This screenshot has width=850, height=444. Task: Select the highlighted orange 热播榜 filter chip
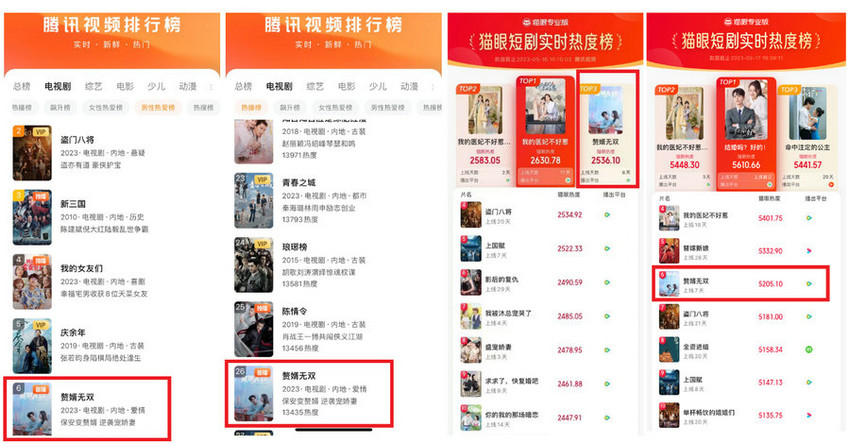(251, 108)
